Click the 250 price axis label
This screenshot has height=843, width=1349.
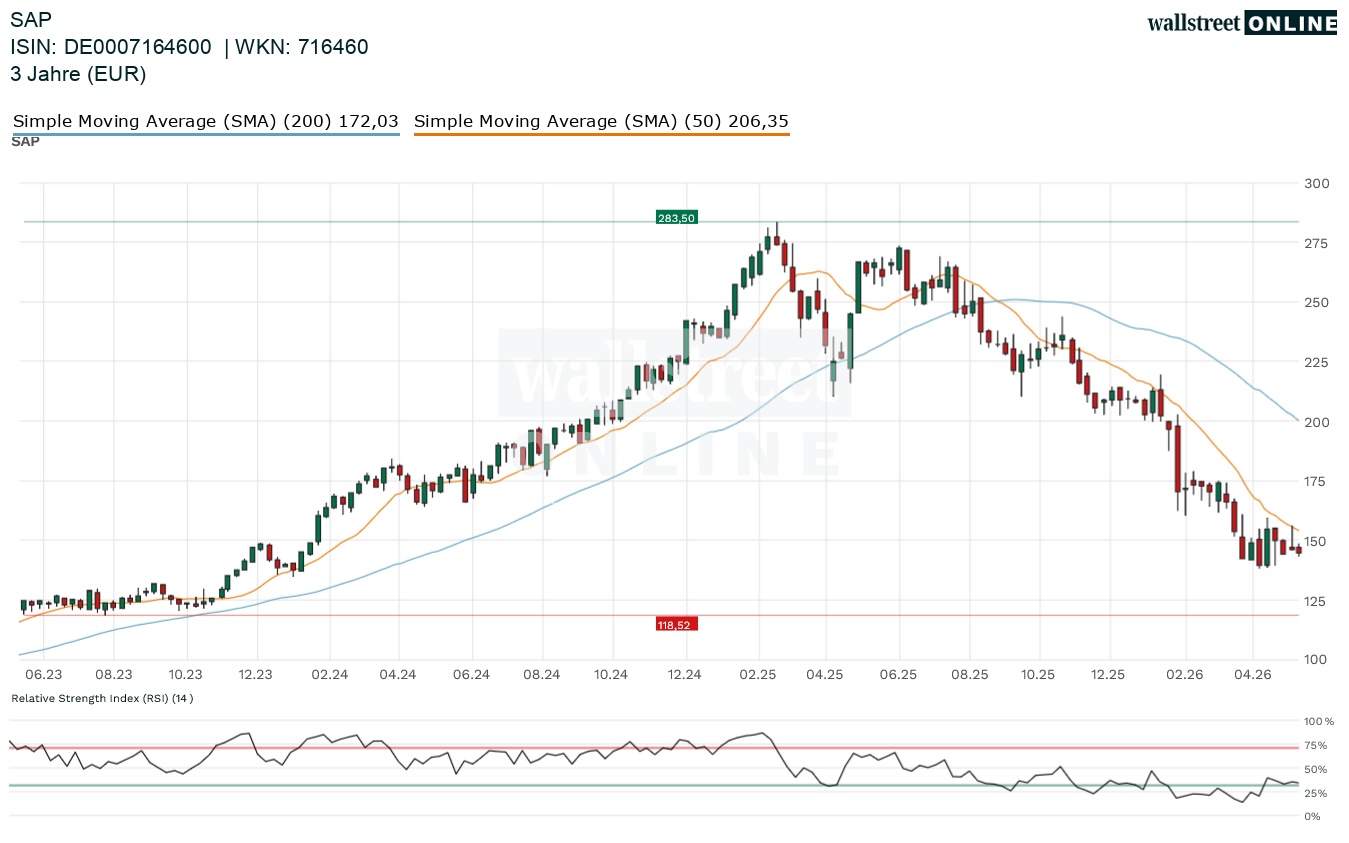click(x=1317, y=303)
